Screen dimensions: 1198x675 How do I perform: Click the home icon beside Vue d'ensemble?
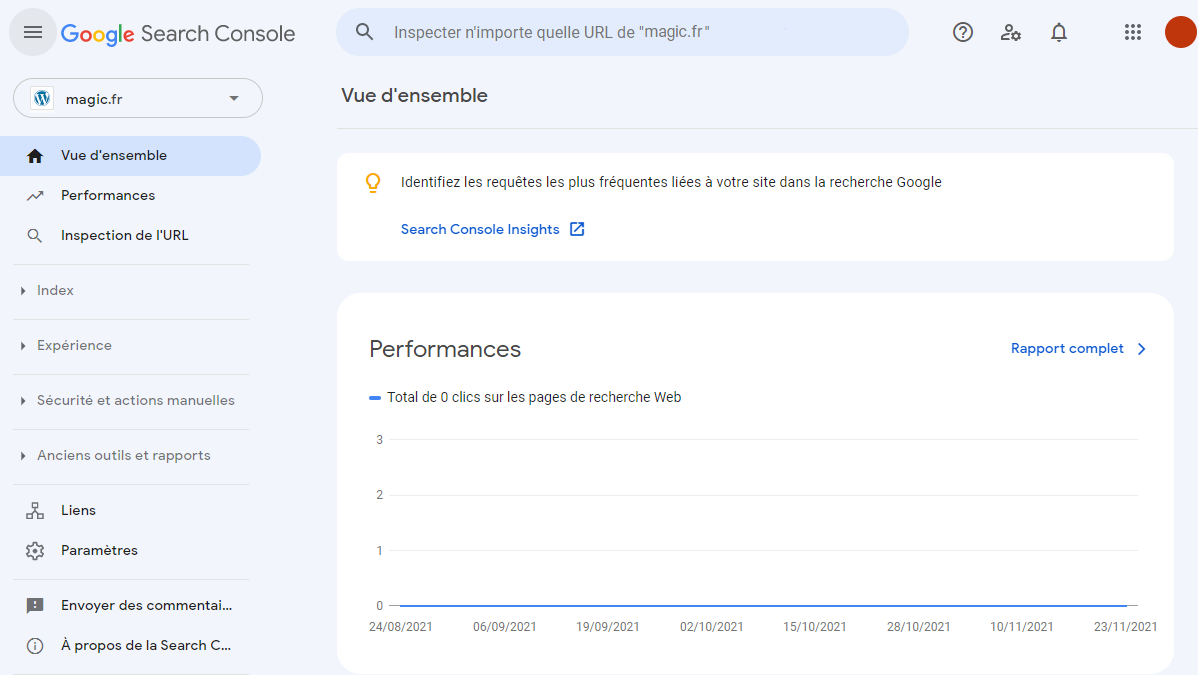[x=34, y=156]
